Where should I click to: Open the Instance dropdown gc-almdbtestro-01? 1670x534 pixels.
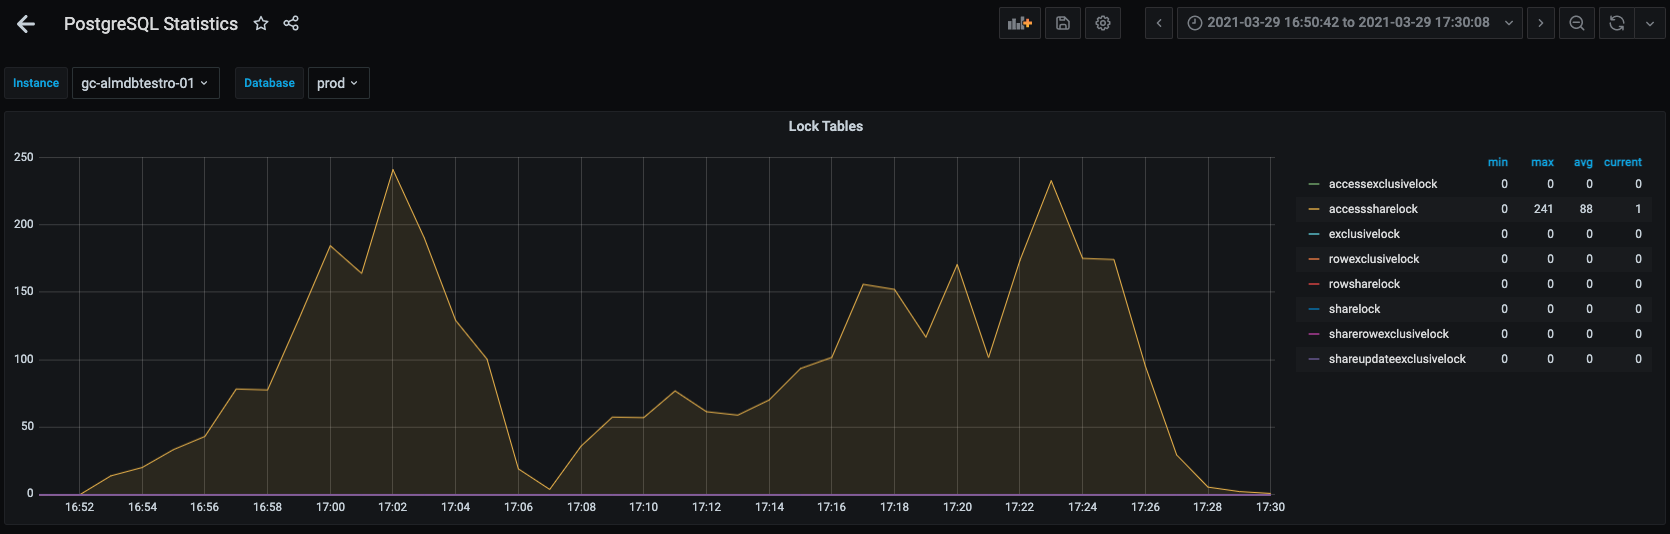pos(145,83)
